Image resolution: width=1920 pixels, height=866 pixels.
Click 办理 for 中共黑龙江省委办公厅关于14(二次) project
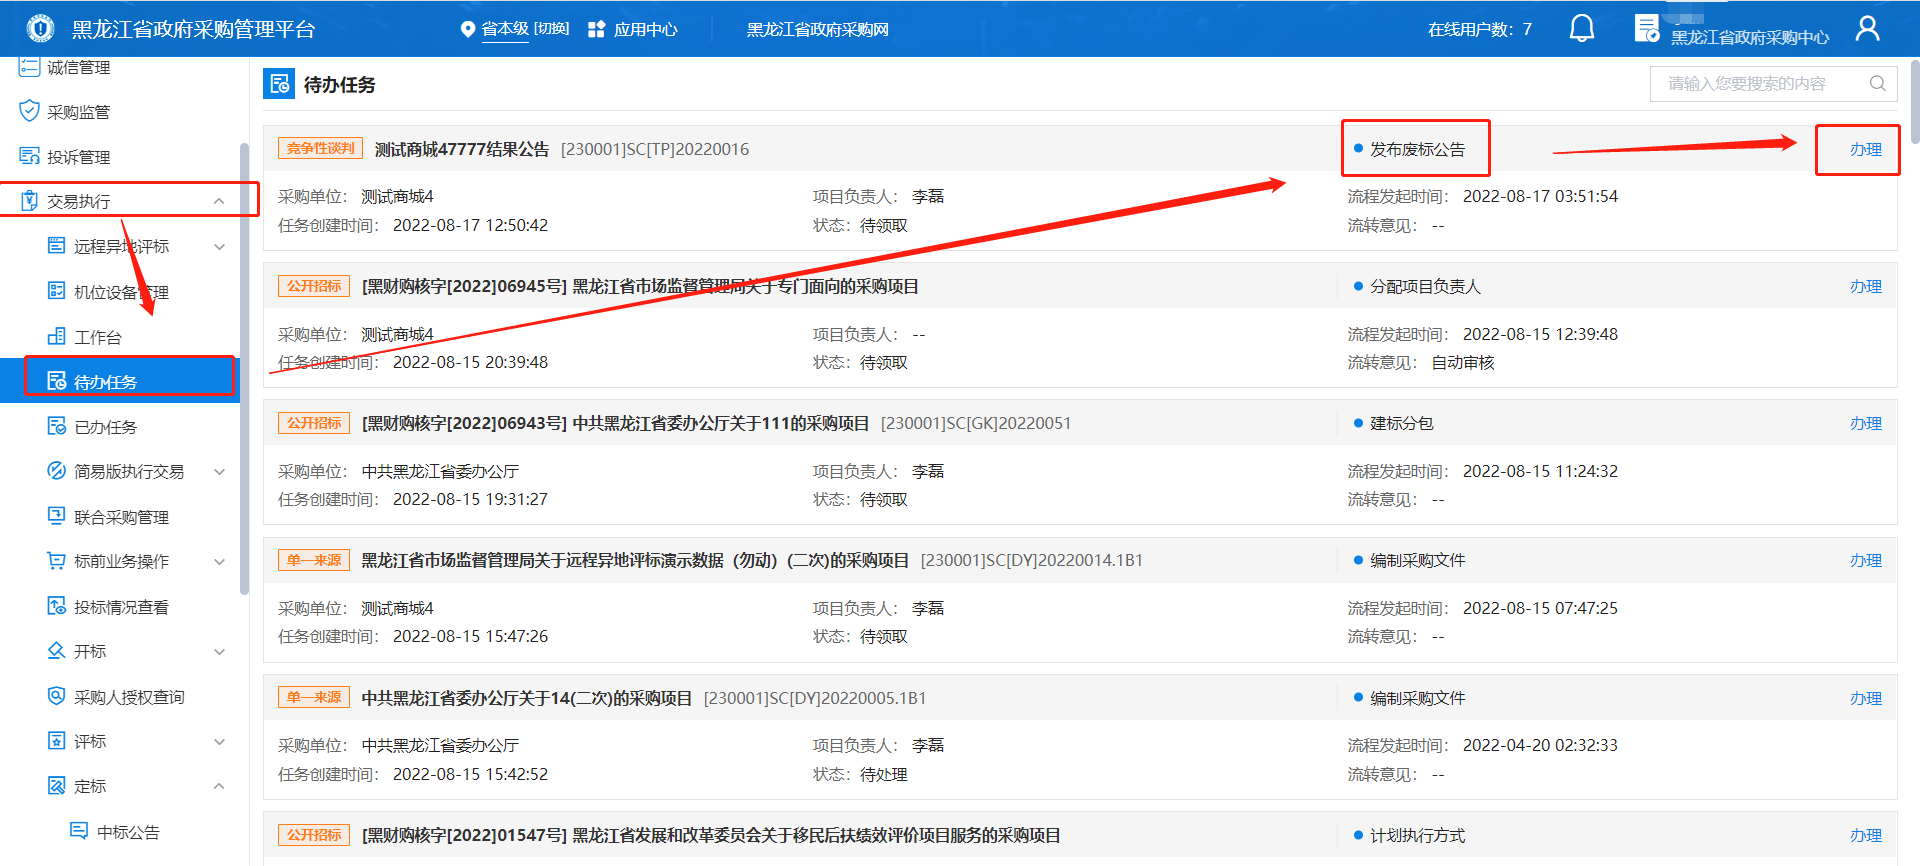[1865, 698]
